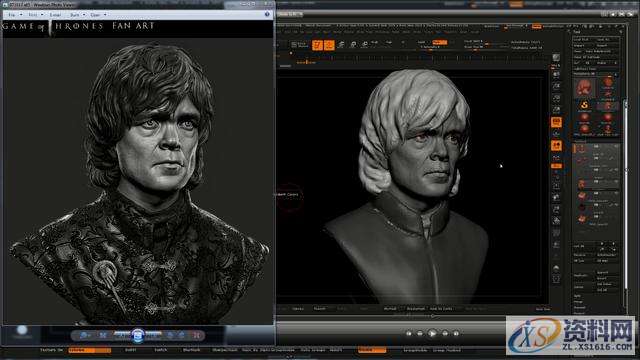
Task: Select the Move tool icon in top shelf
Action: coord(341,44)
